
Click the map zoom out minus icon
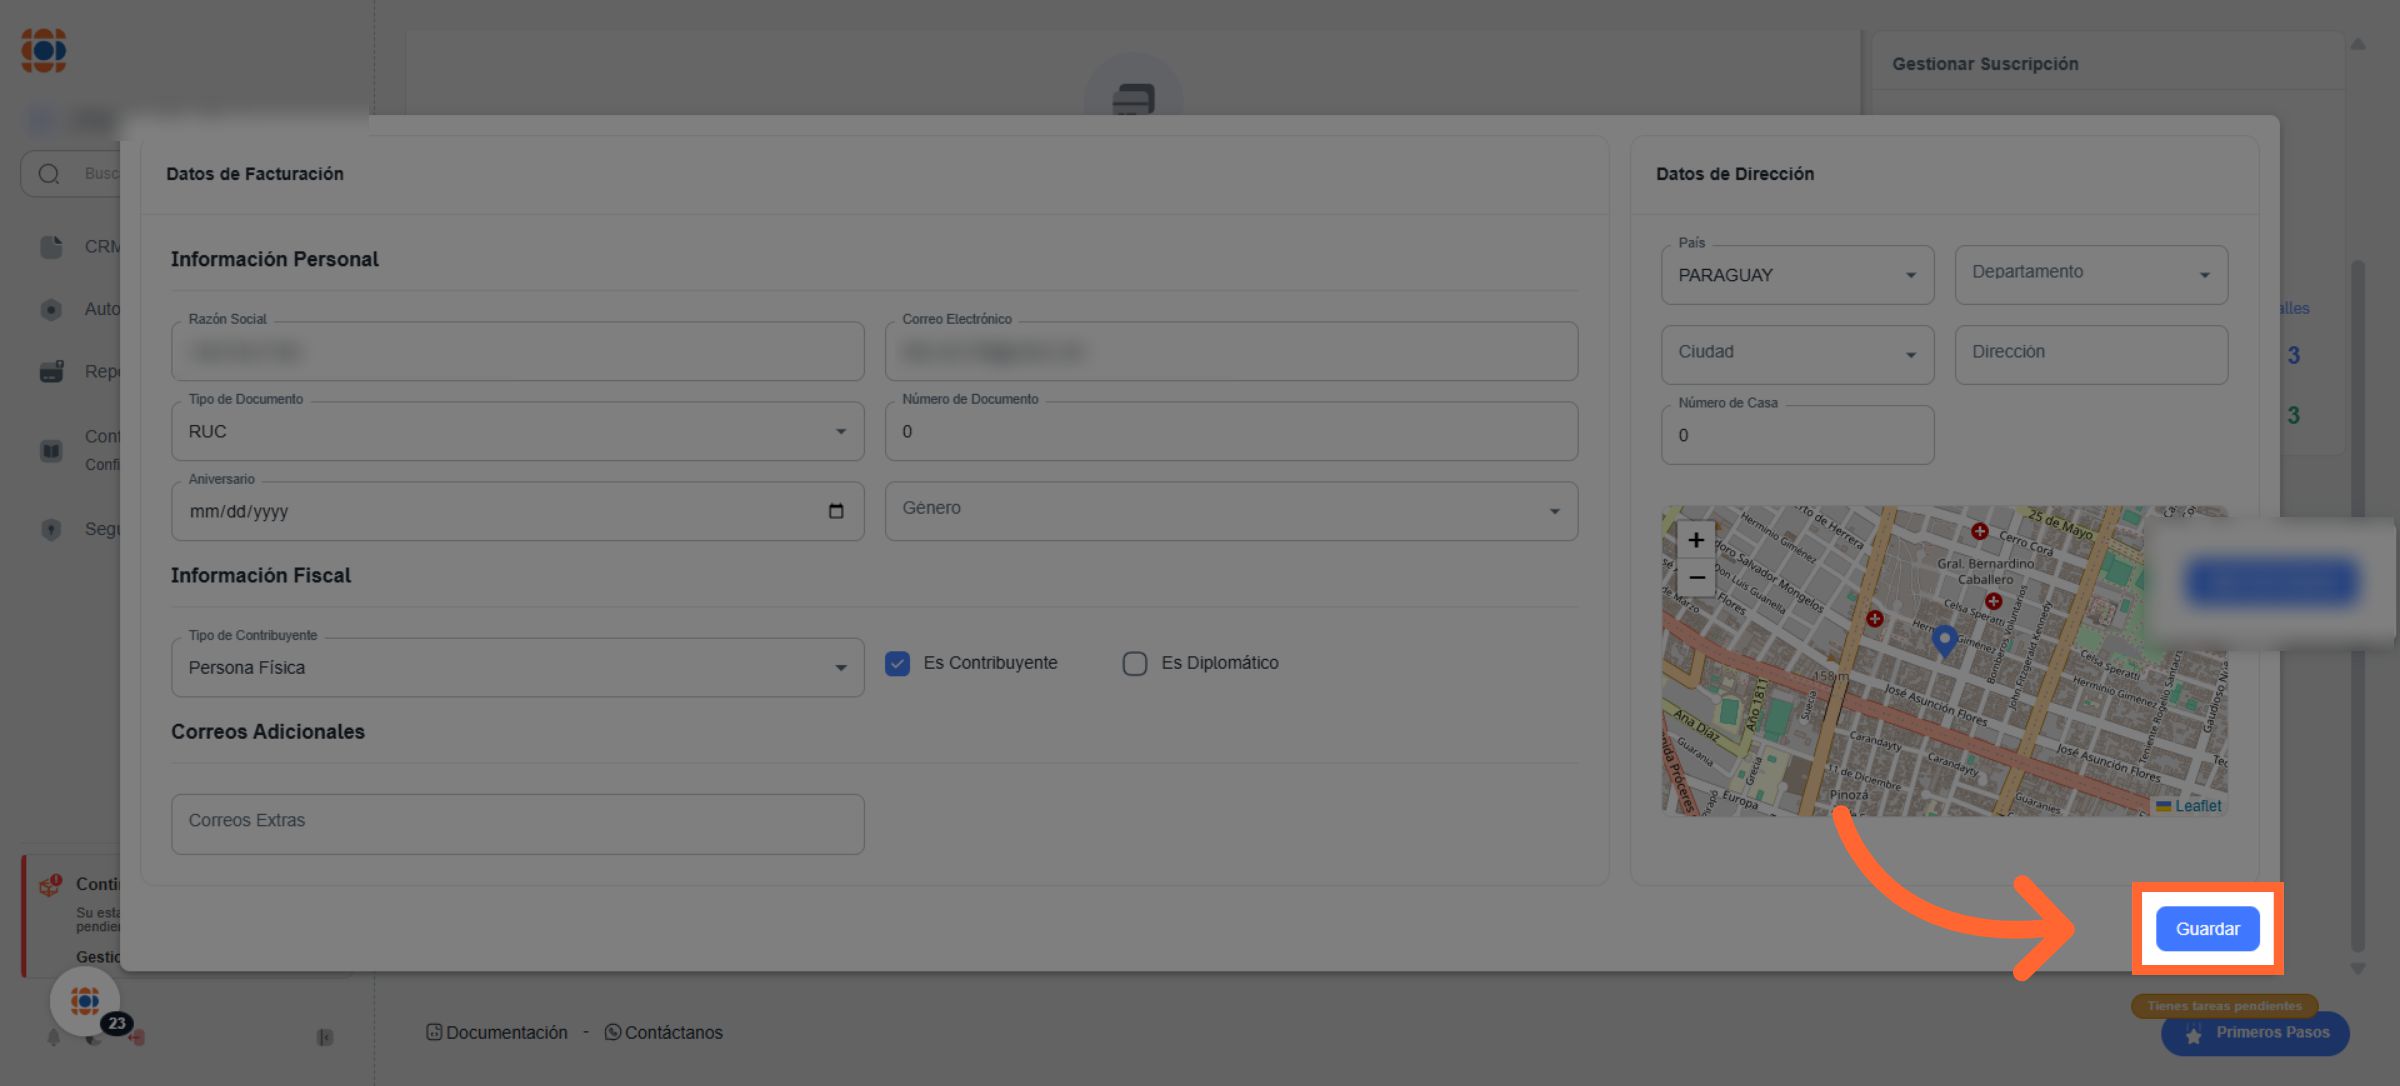[x=1696, y=578]
